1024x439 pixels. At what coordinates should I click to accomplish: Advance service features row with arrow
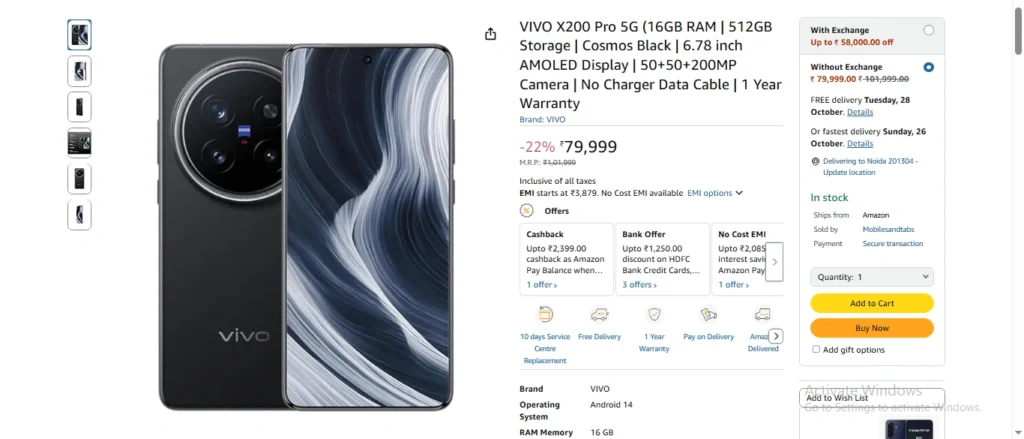pos(775,336)
